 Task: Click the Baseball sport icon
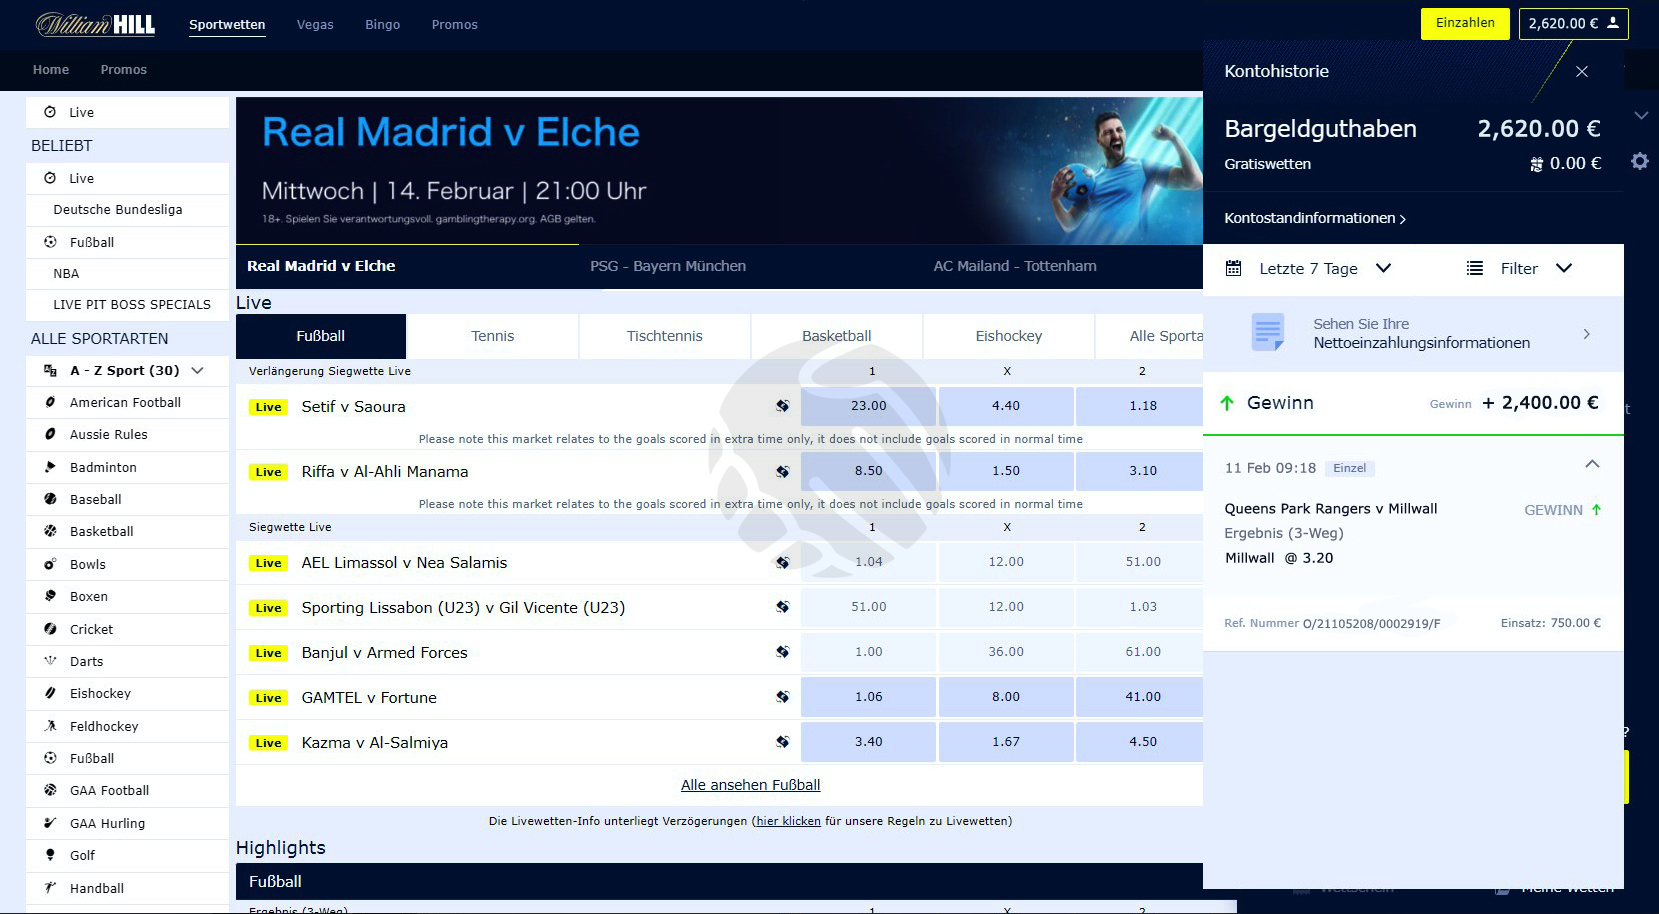point(50,499)
